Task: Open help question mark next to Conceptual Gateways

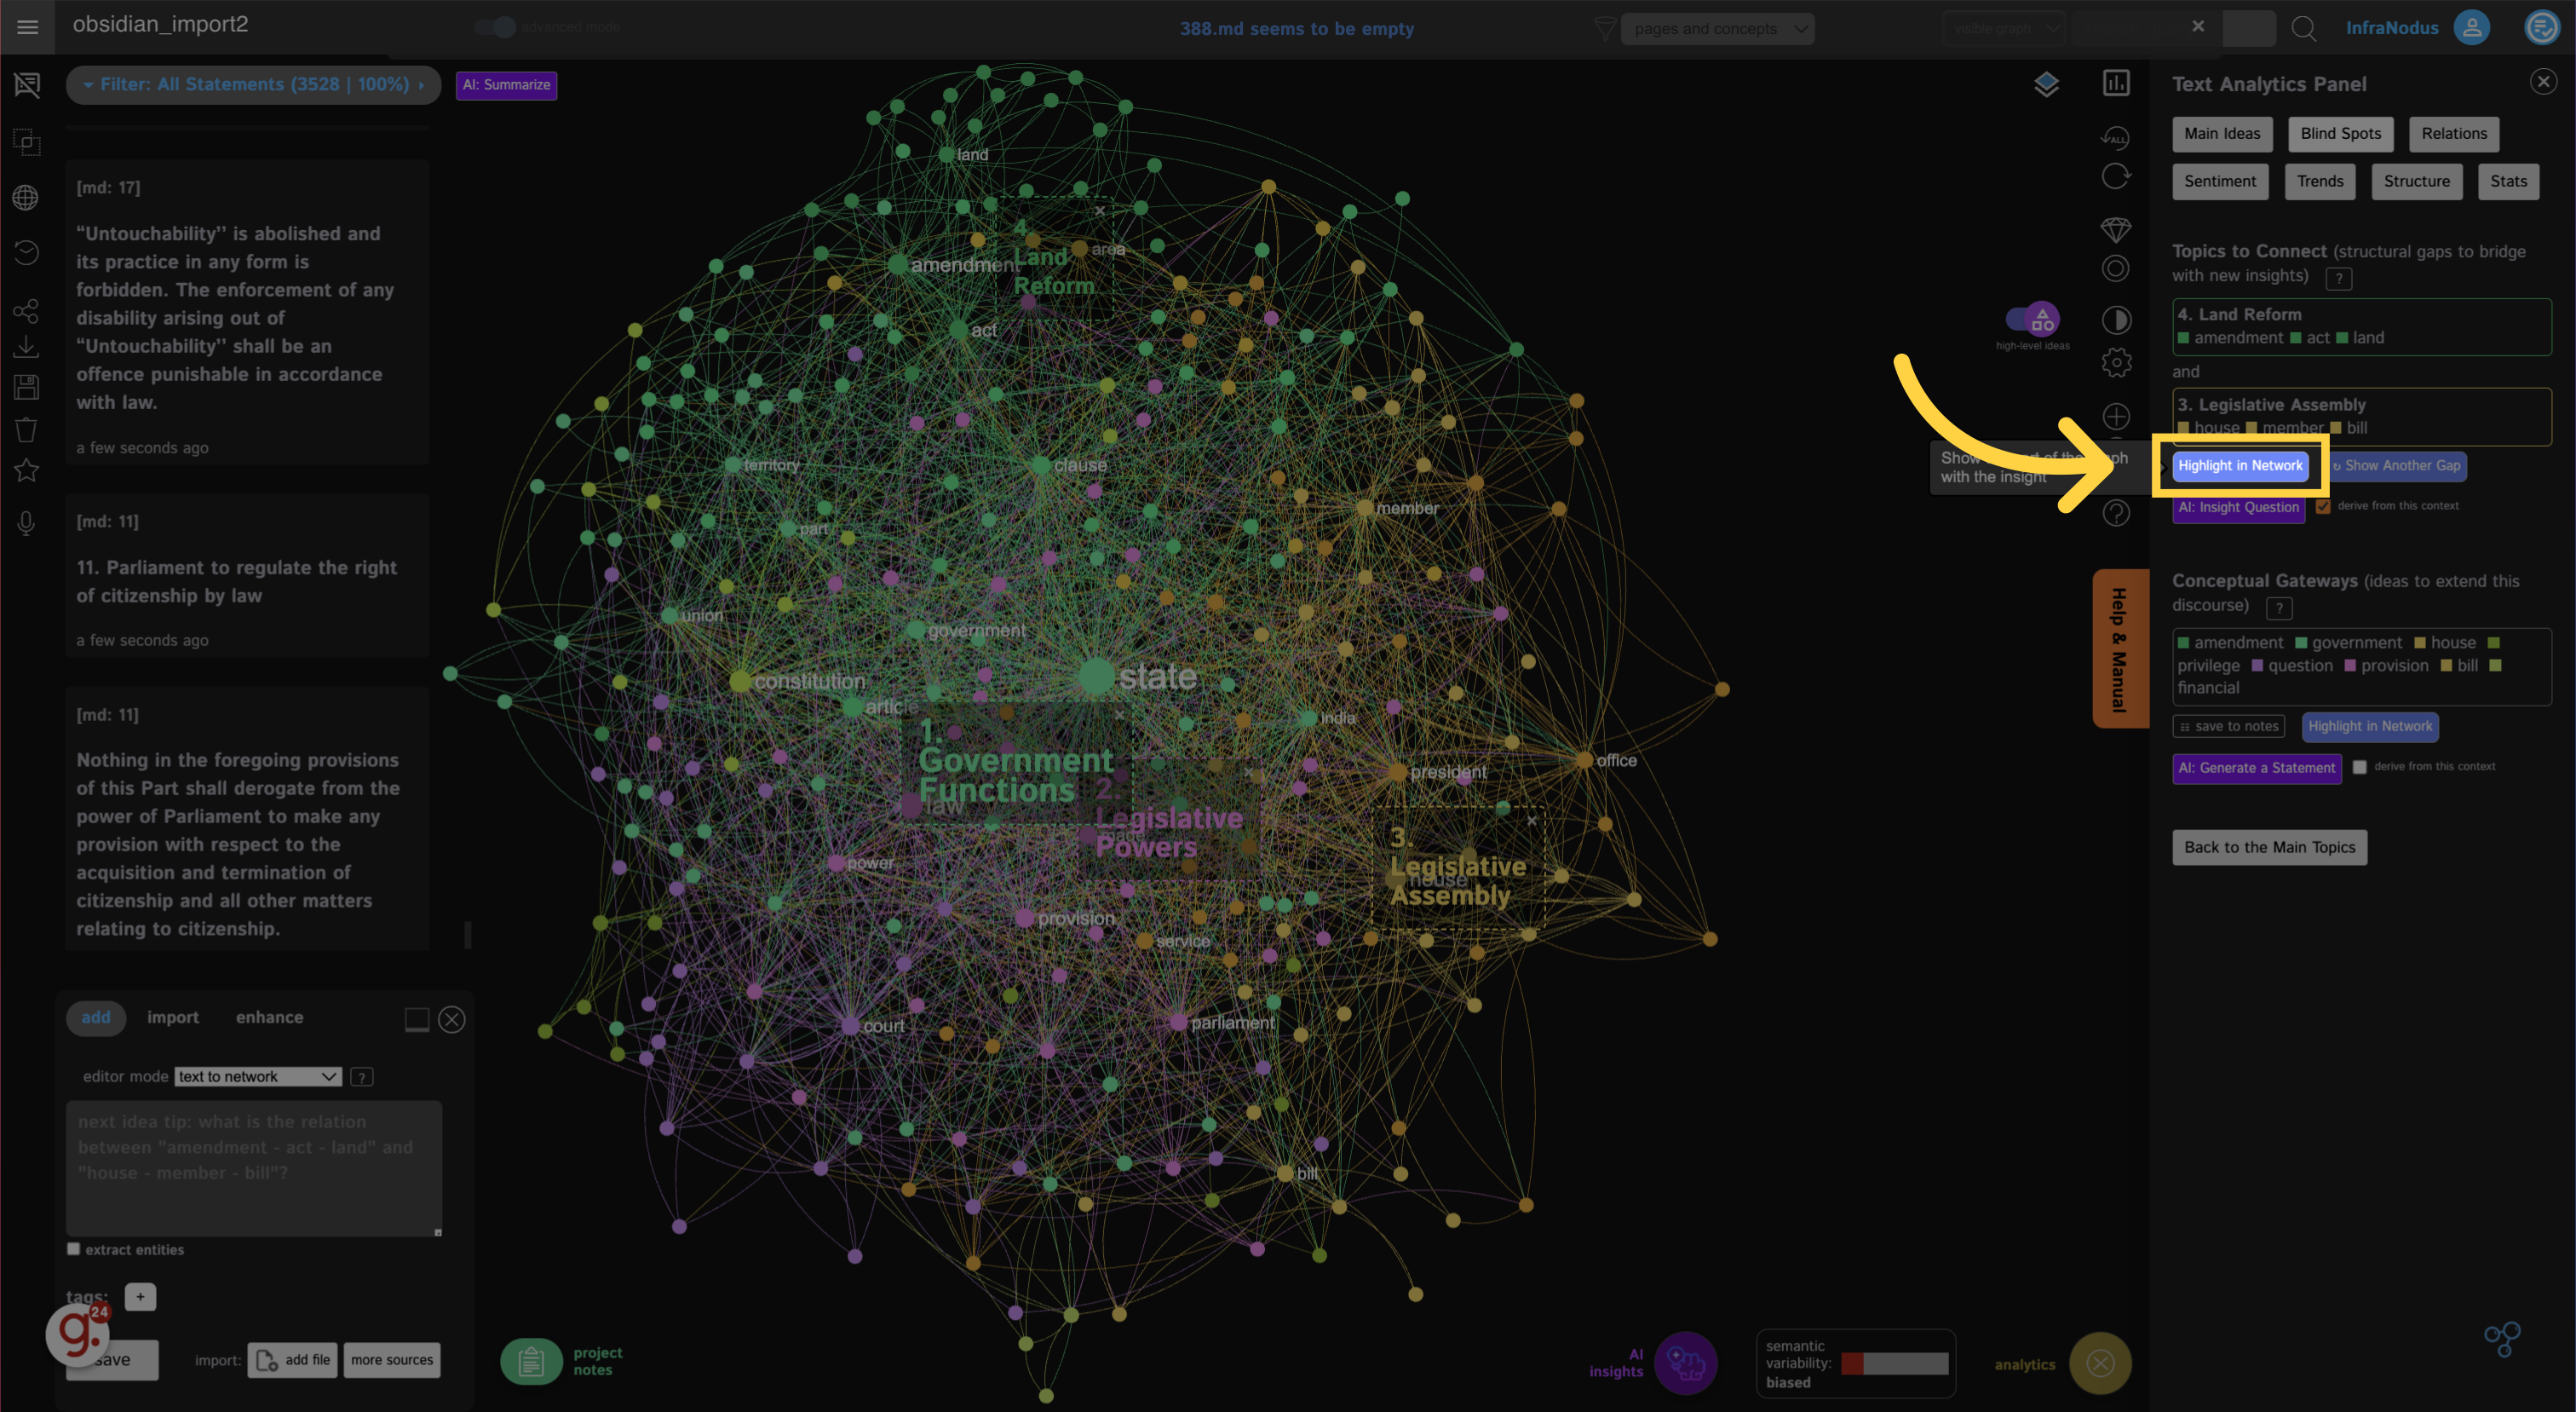Action: (x=2279, y=607)
